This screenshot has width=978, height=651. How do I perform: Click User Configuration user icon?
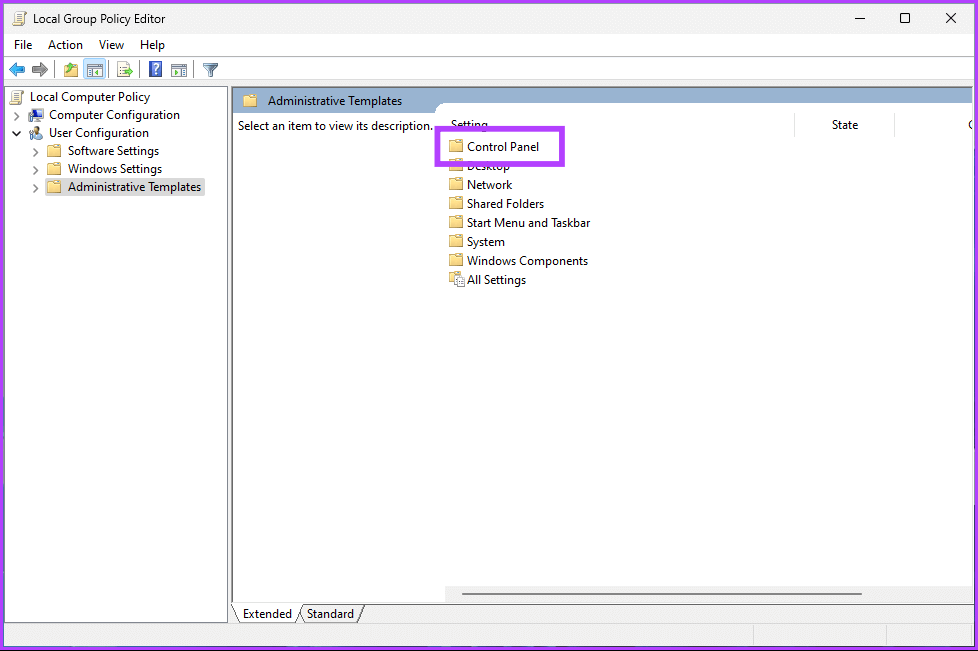[36, 133]
